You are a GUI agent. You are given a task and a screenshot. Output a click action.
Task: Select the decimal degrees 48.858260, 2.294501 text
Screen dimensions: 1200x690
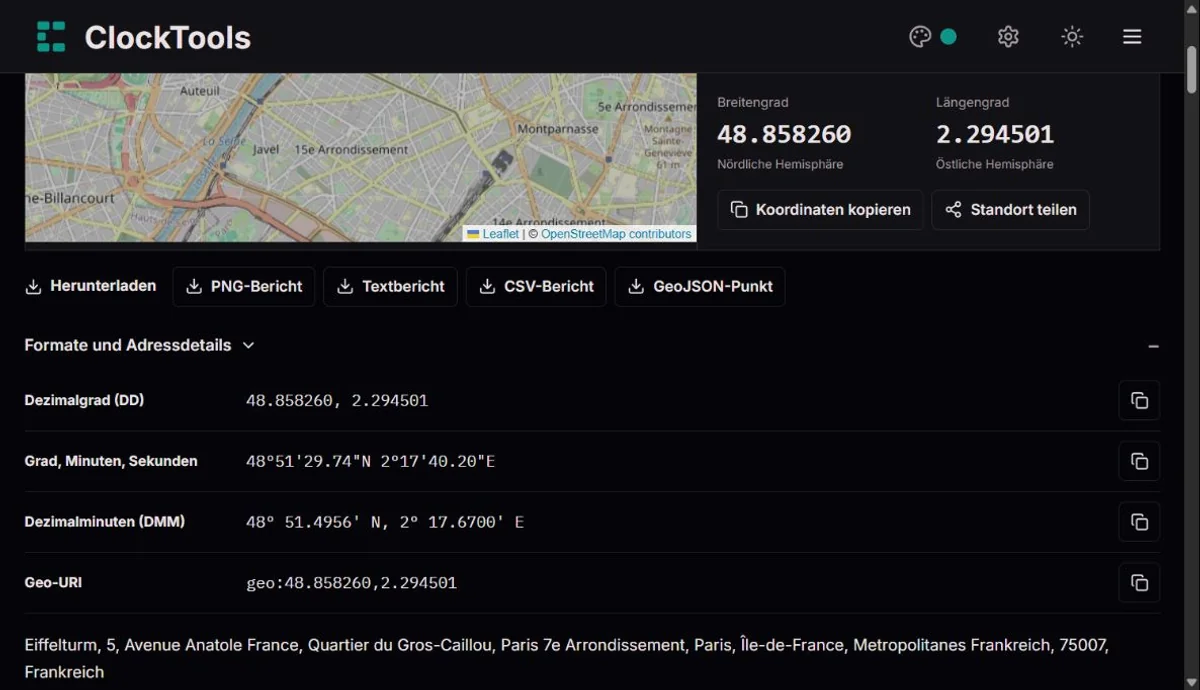click(337, 400)
